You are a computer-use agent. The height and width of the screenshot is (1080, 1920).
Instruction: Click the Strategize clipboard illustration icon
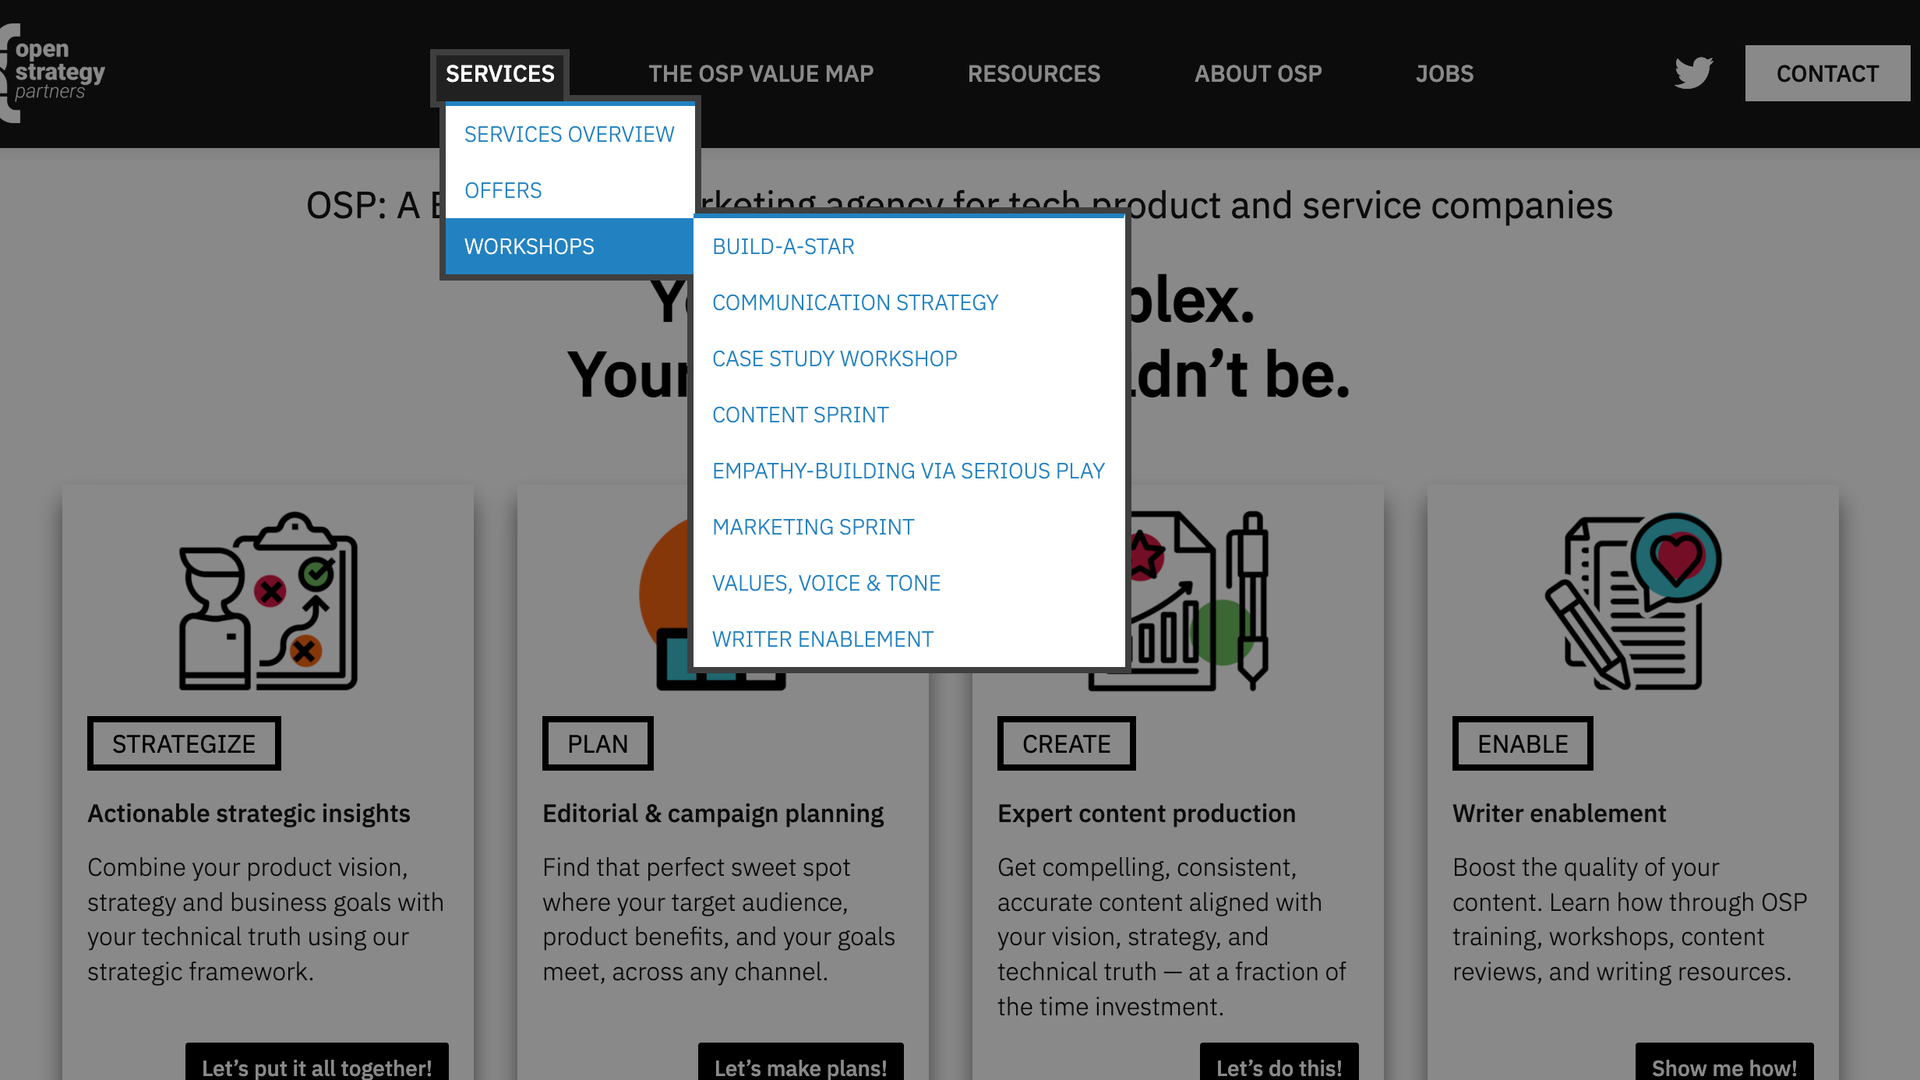point(268,601)
